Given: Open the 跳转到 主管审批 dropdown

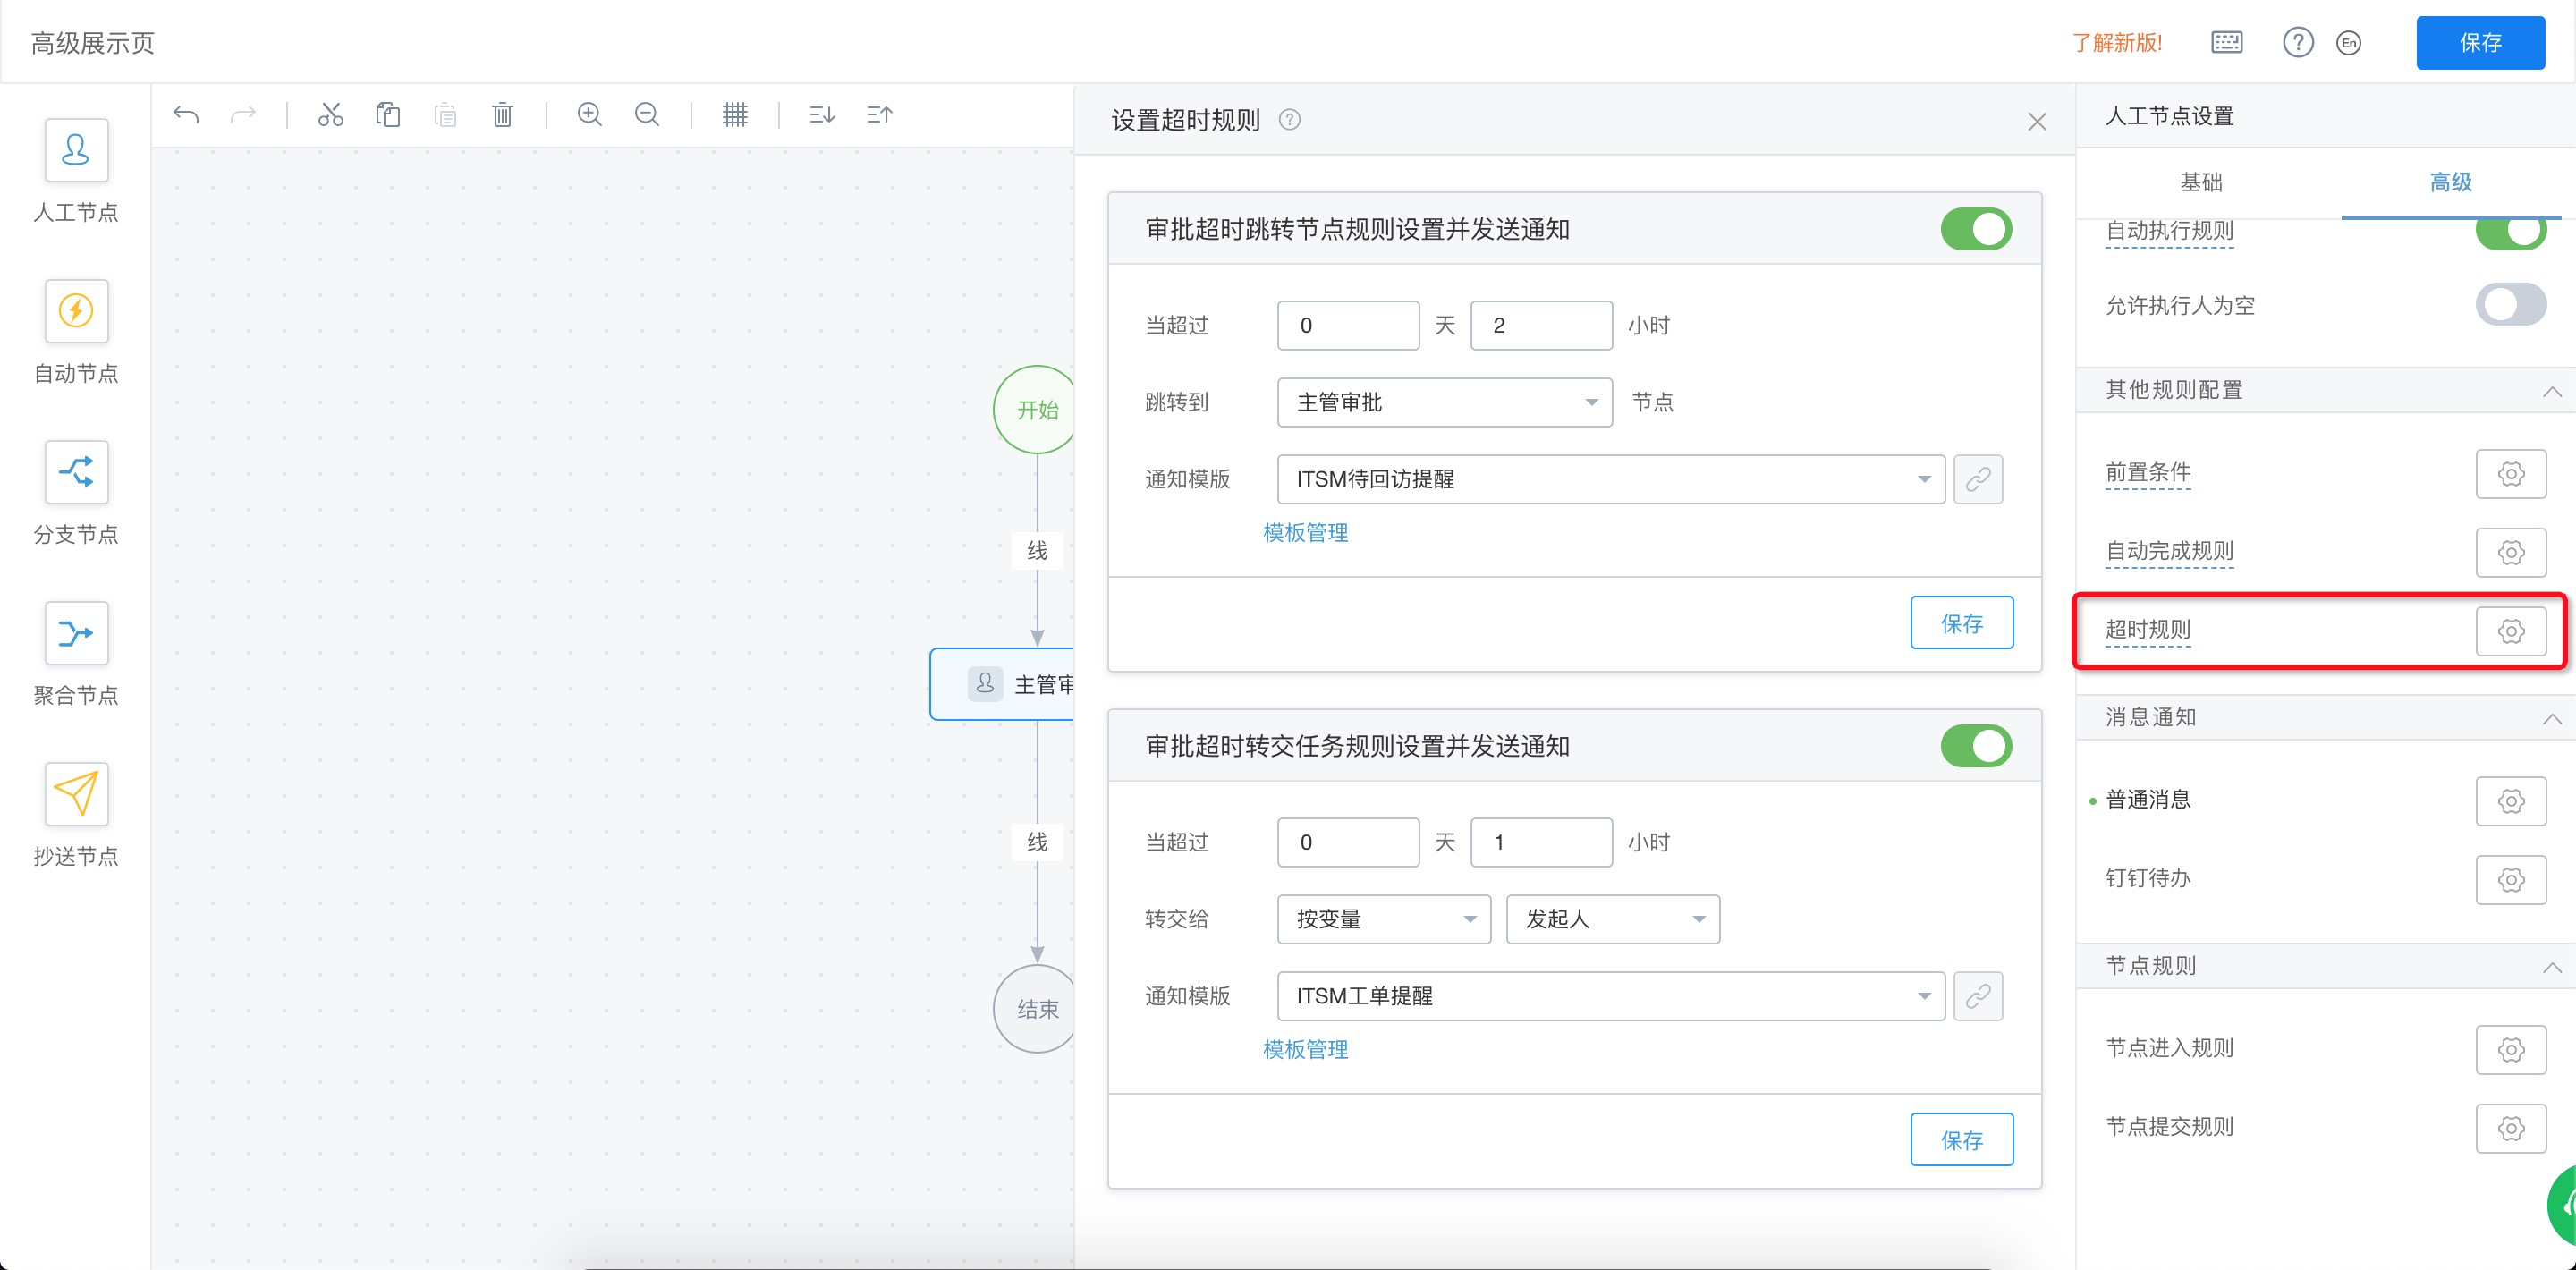Looking at the screenshot, I should (1444, 402).
